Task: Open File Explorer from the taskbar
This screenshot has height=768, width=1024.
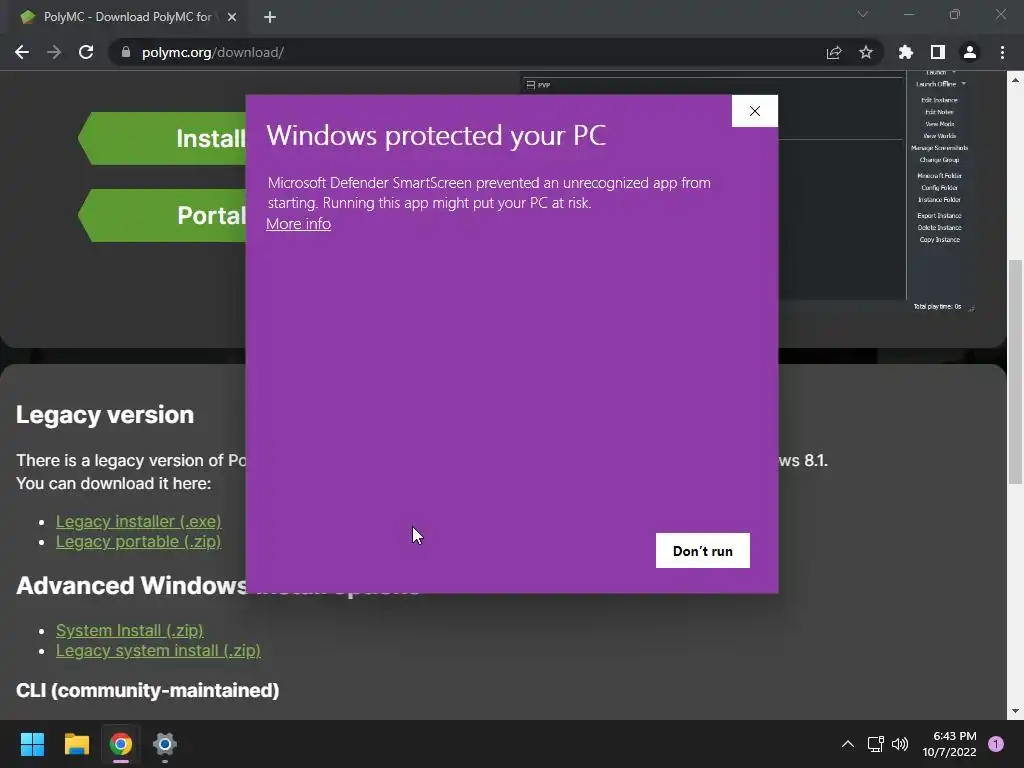Action: [76, 744]
